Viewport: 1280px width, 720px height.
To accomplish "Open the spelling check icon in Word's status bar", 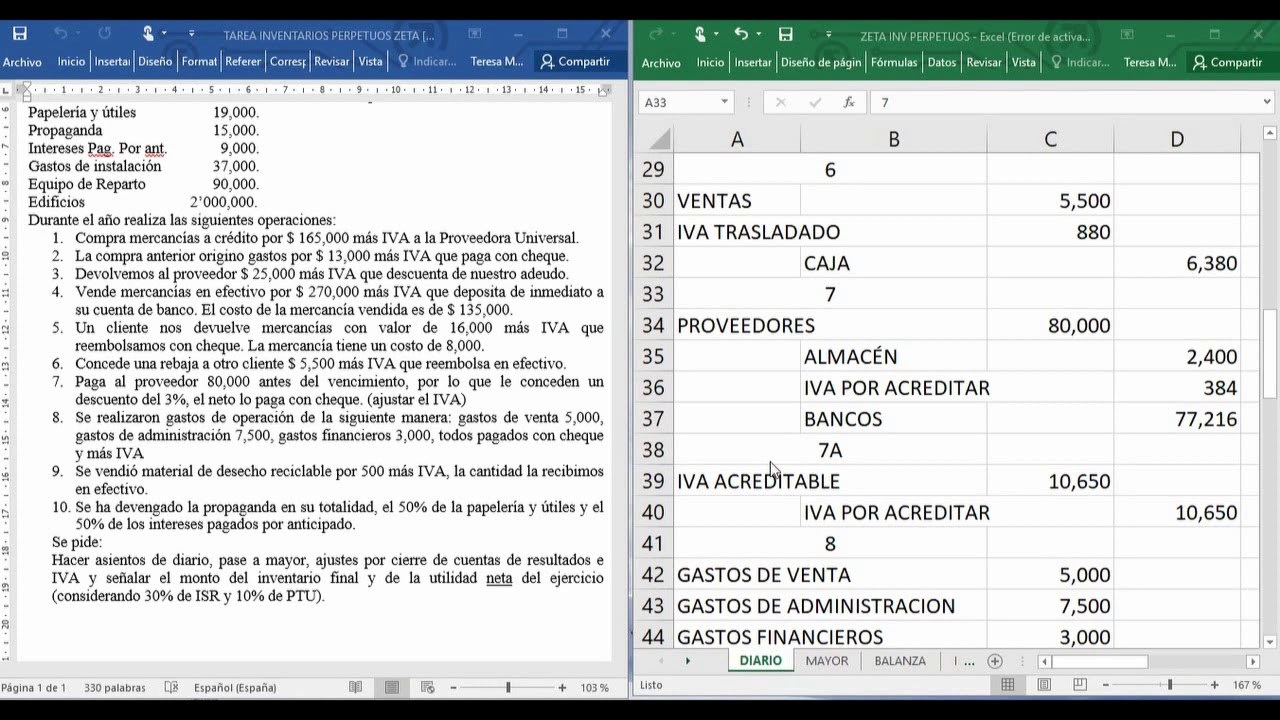I will [171, 687].
